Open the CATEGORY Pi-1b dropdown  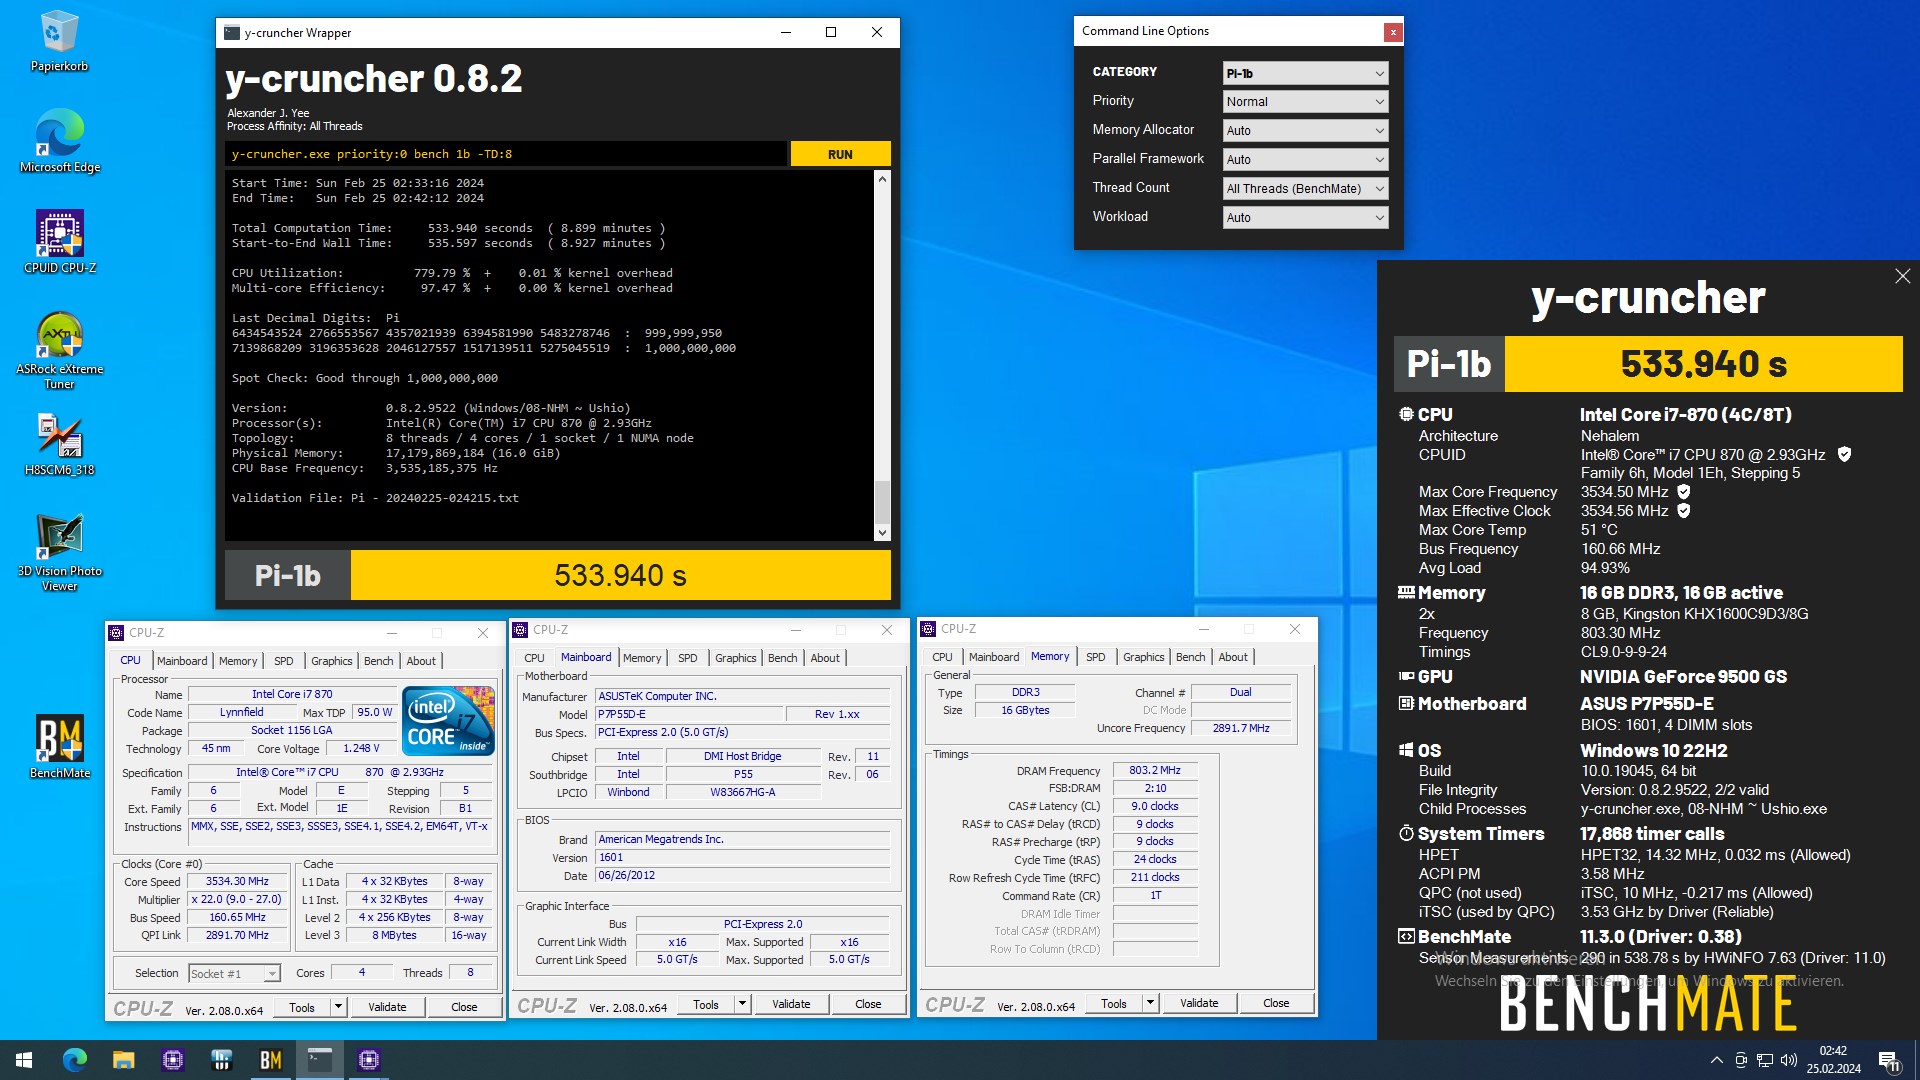pyautogui.click(x=1305, y=73)
